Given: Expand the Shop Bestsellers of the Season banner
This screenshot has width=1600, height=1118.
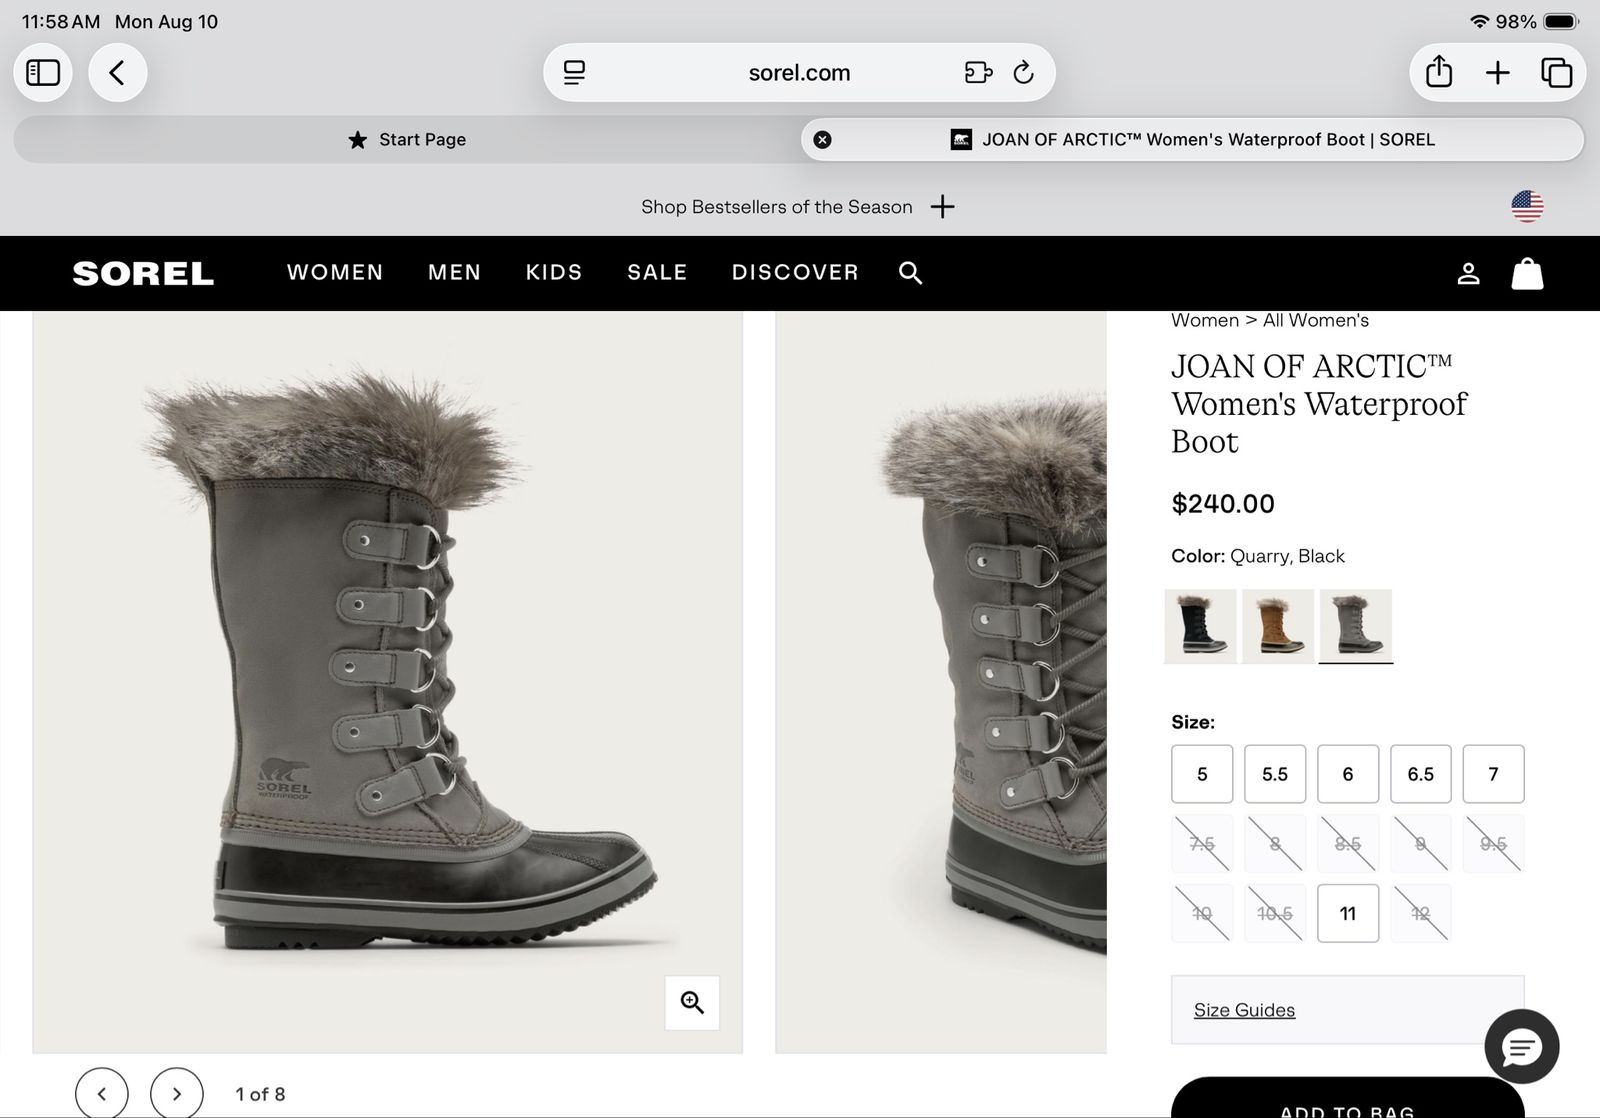Looking at the screenshot, I should click(x=942, y=207).
